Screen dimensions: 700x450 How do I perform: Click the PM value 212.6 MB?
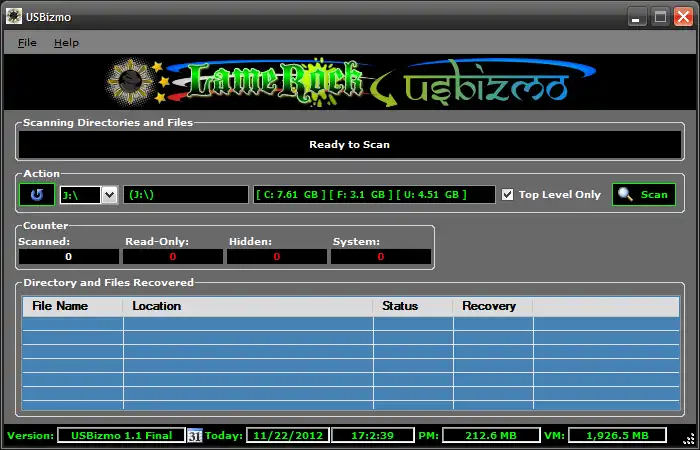click(x=491, y=435)
